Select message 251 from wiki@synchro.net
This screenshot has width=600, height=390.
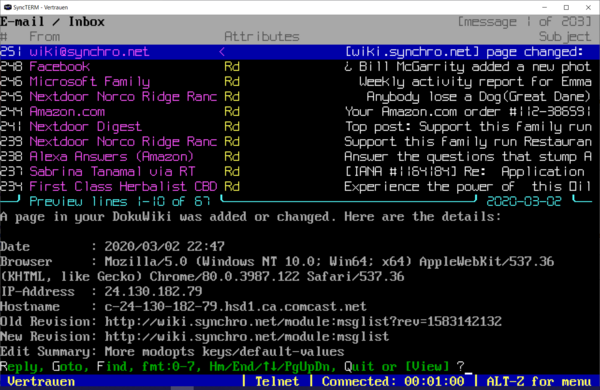tap(300, 52)
